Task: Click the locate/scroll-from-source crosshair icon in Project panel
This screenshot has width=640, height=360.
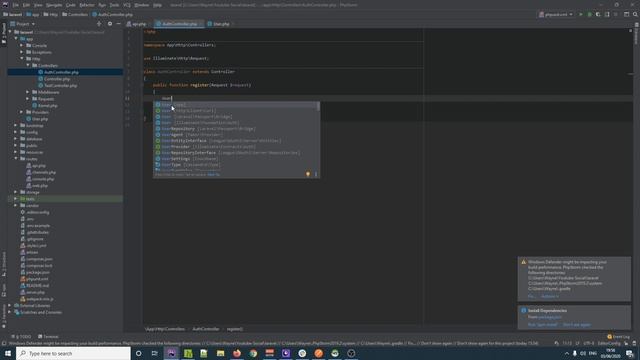Action: (99, 24)
